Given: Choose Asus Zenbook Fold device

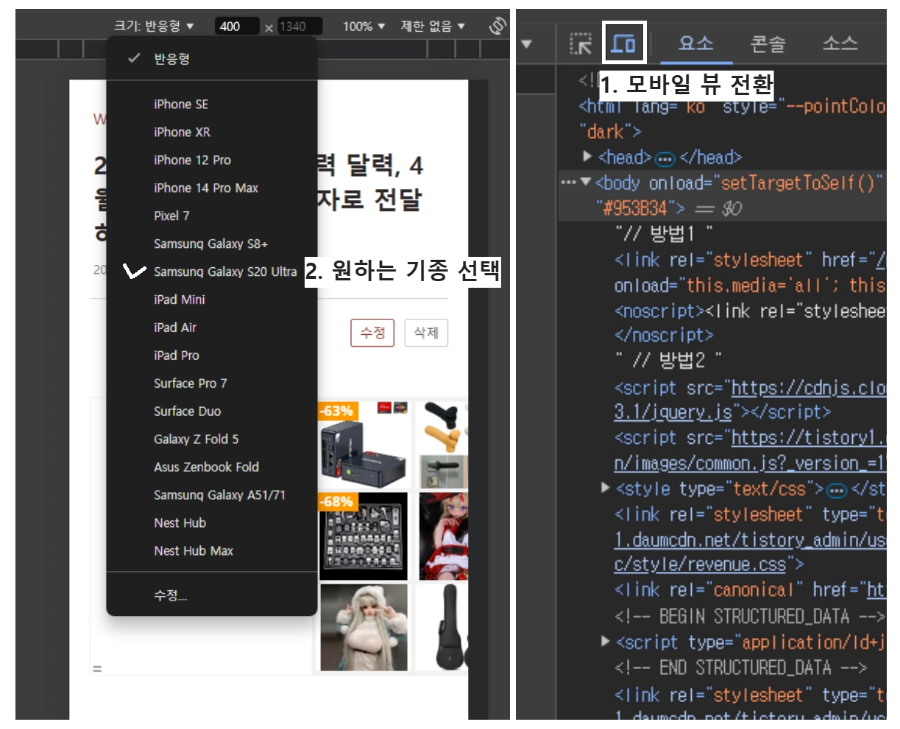Looking at the screenshot, I should 212,467.
